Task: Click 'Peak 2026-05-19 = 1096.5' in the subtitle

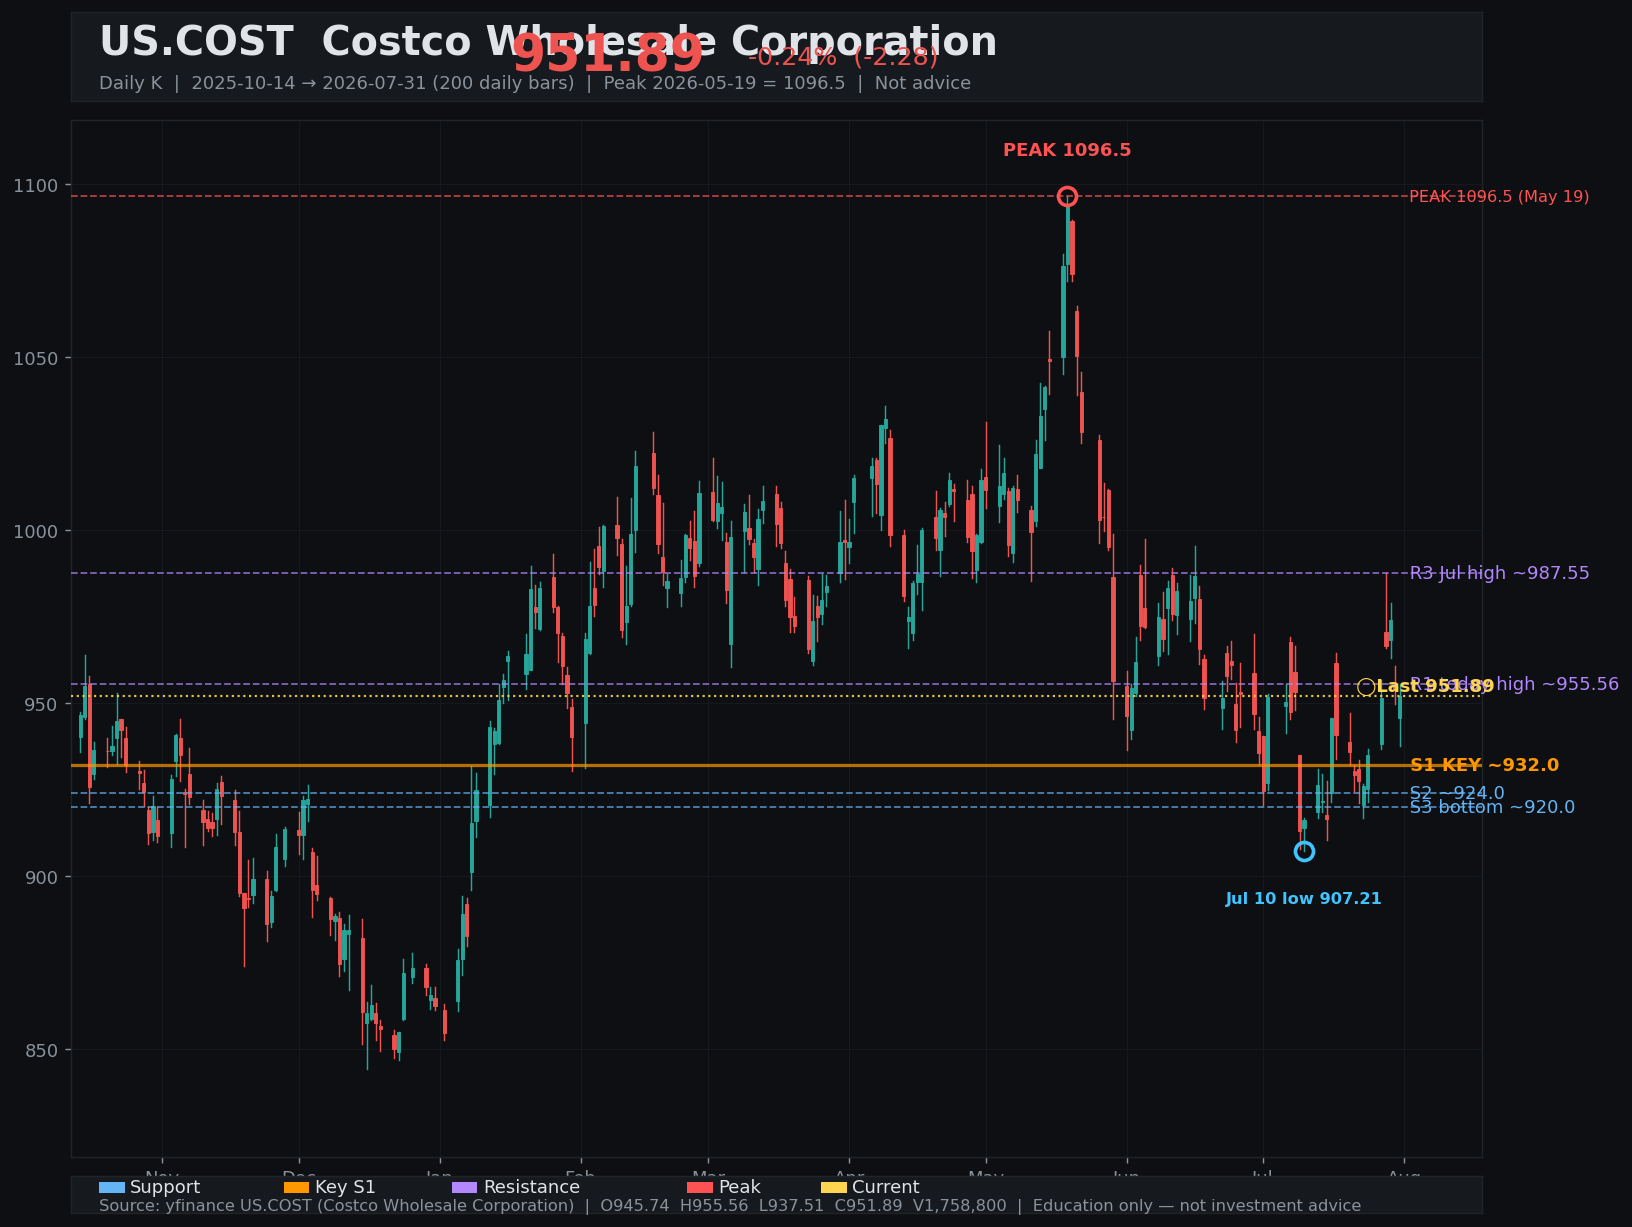Action: tap(724, 83)
